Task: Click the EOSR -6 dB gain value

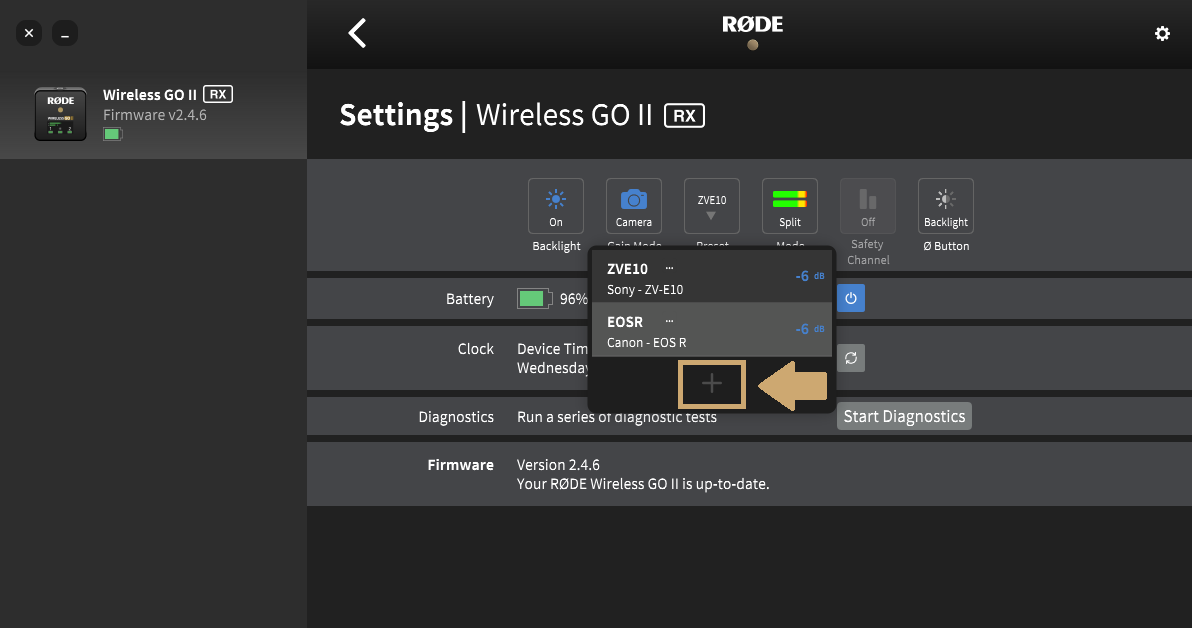Action: 810,329
